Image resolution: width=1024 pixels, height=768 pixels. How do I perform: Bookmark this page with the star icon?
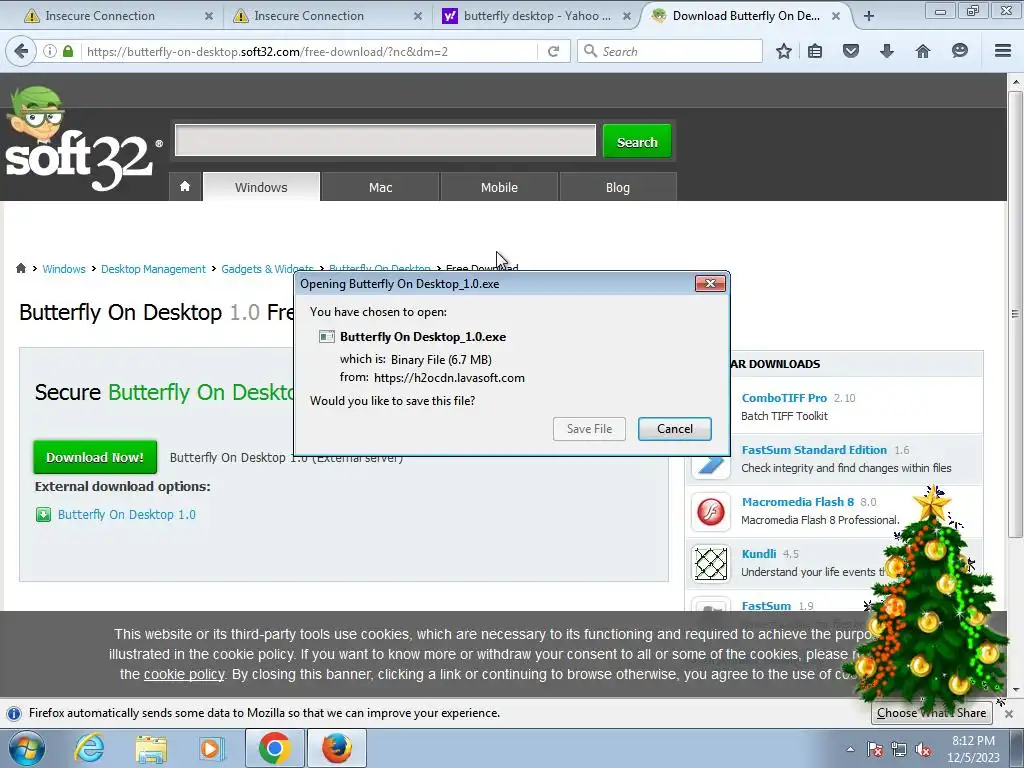784,51
